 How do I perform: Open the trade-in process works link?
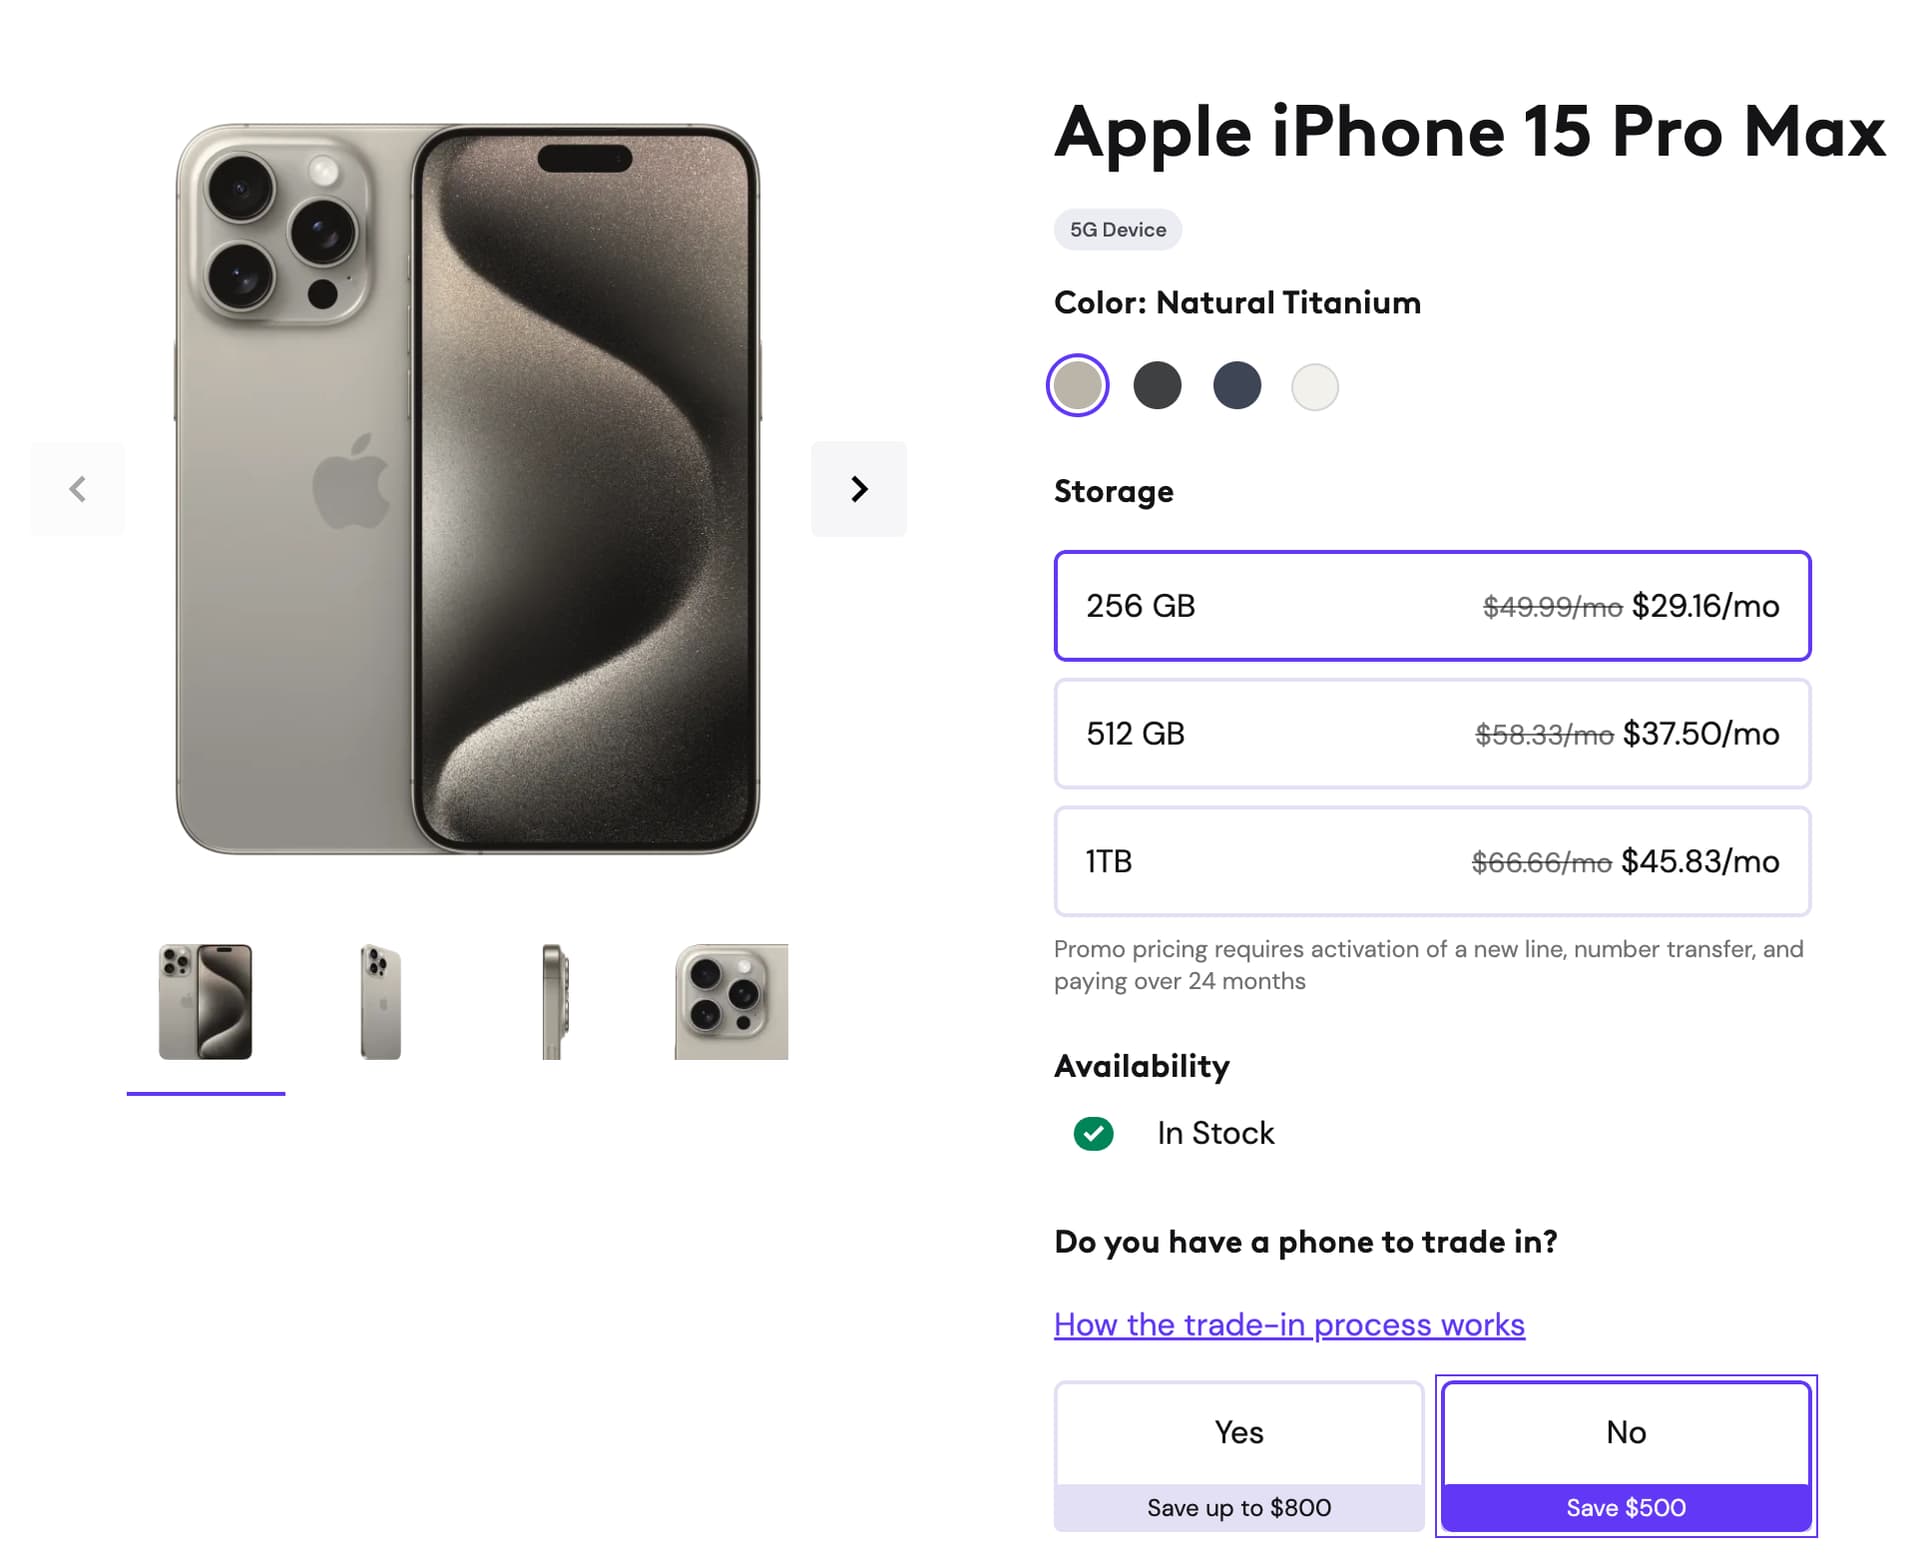1289,1324
